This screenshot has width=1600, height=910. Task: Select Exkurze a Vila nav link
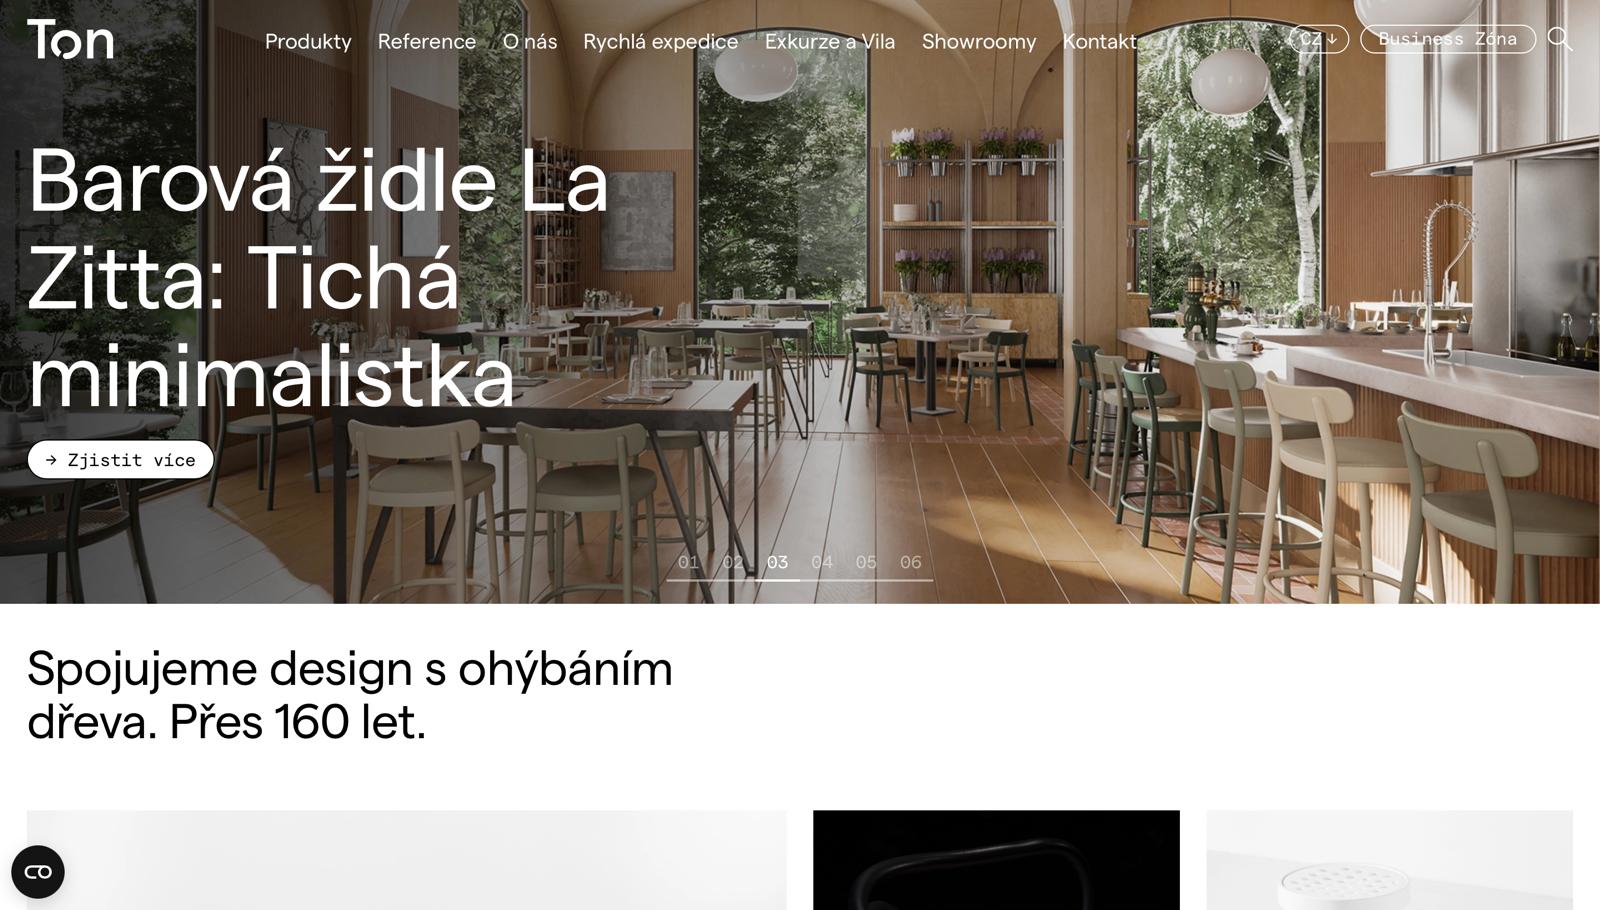[830, 42]
